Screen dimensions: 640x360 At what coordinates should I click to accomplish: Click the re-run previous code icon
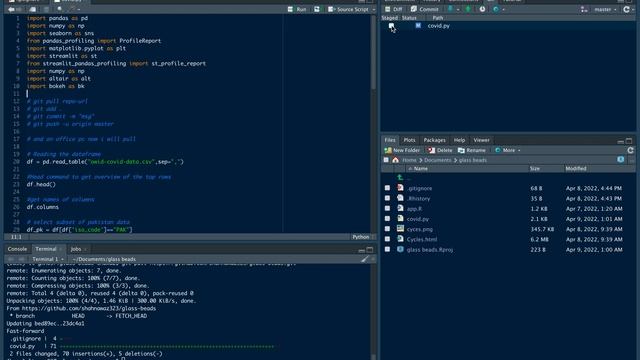[317, 9]
